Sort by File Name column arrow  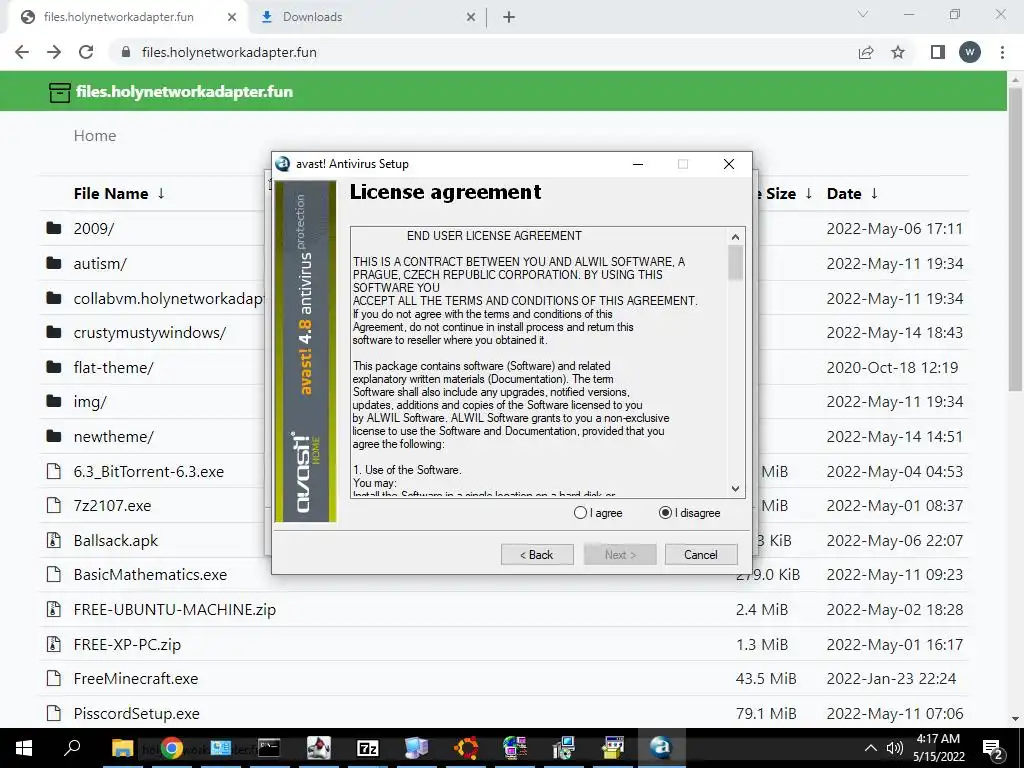coord(161,193)
